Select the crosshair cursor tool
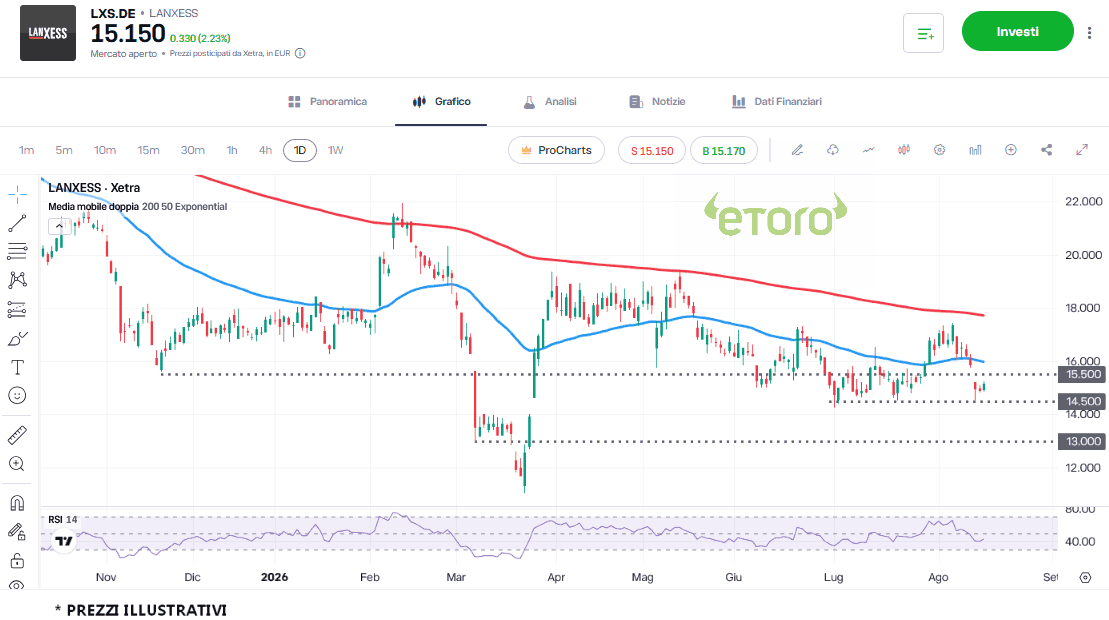This screenshot has height=620, width=1109. coord(17,194)
